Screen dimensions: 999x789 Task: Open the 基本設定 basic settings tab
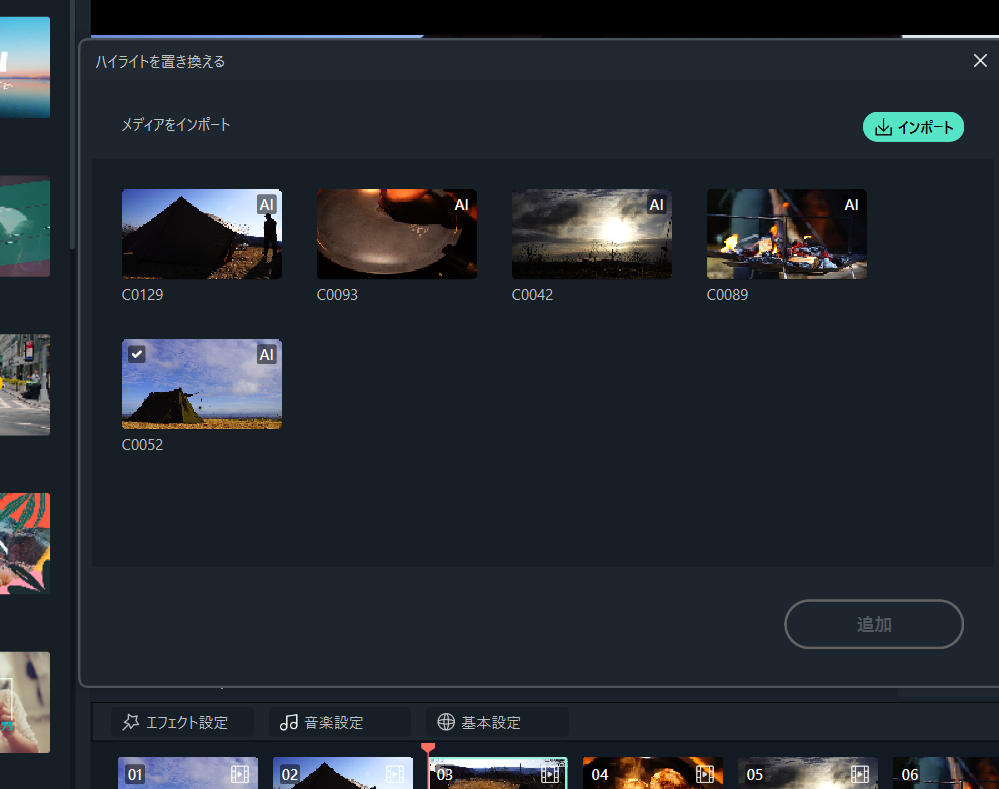497,722
